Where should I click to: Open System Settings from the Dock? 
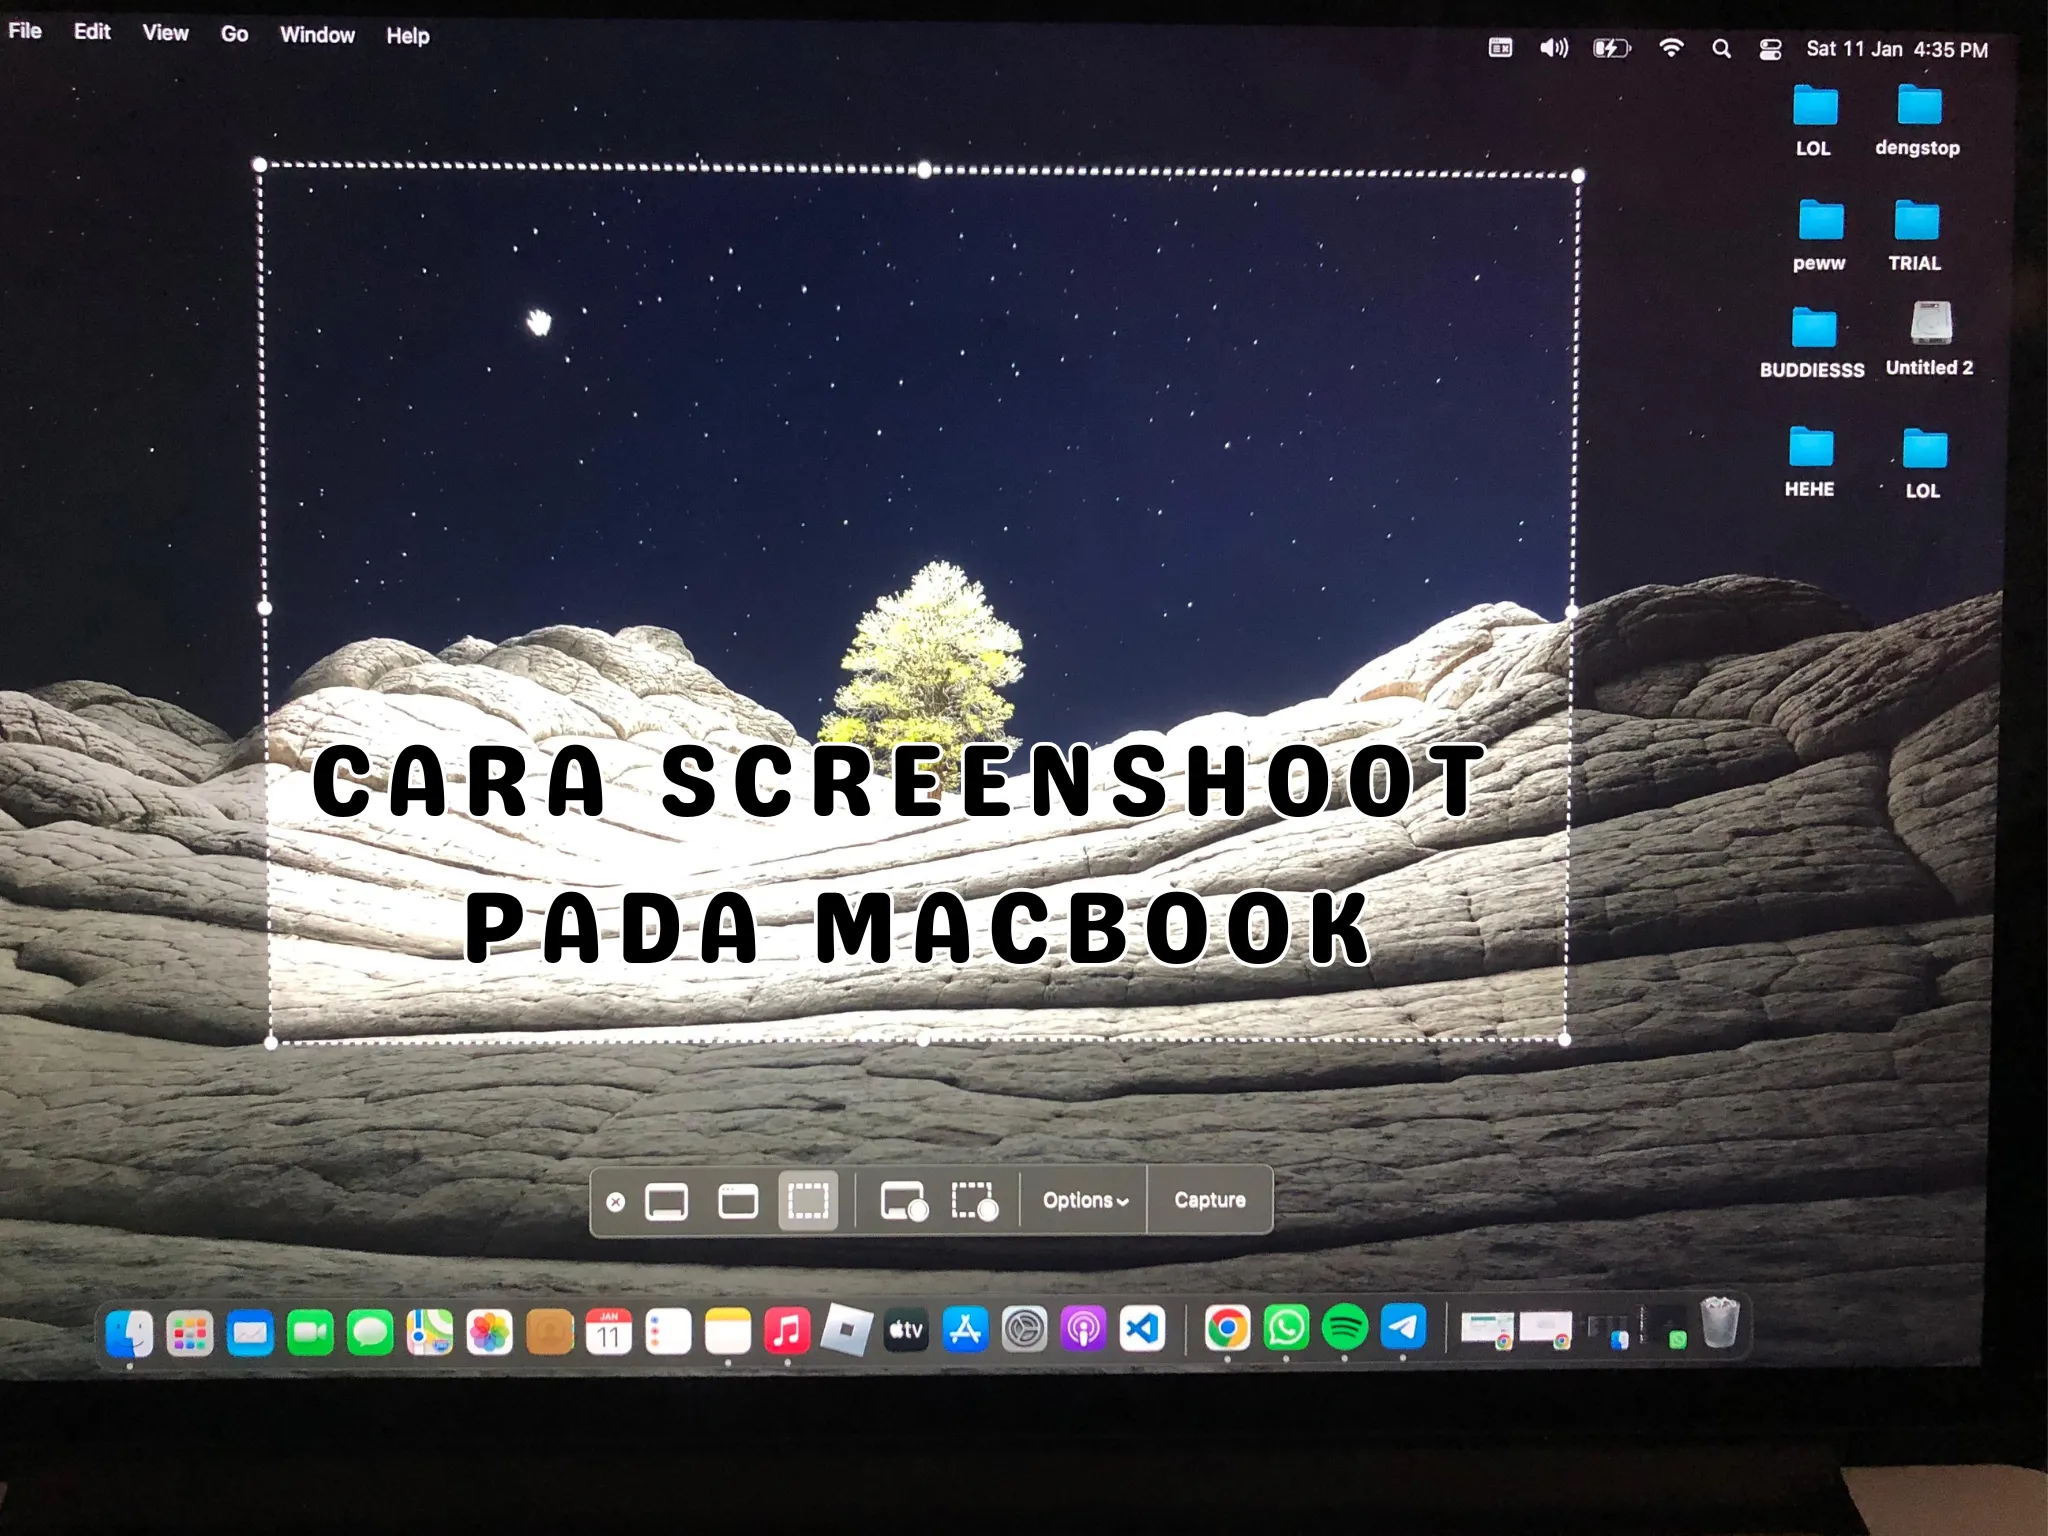coord(1024,1330)
